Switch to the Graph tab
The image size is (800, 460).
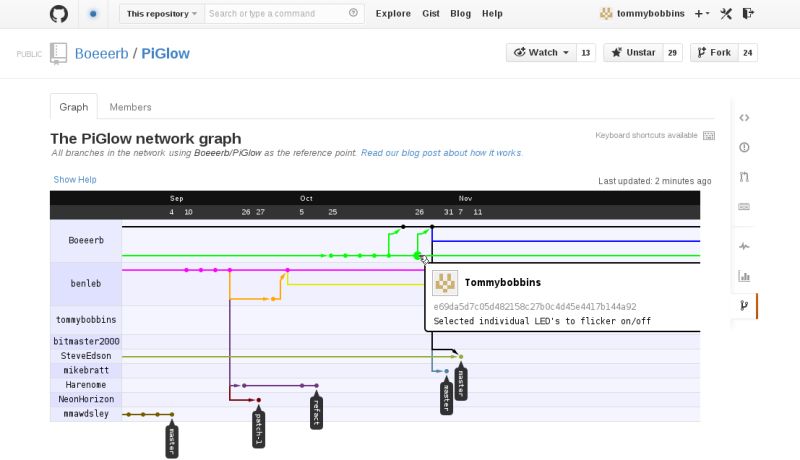[73, 107]
